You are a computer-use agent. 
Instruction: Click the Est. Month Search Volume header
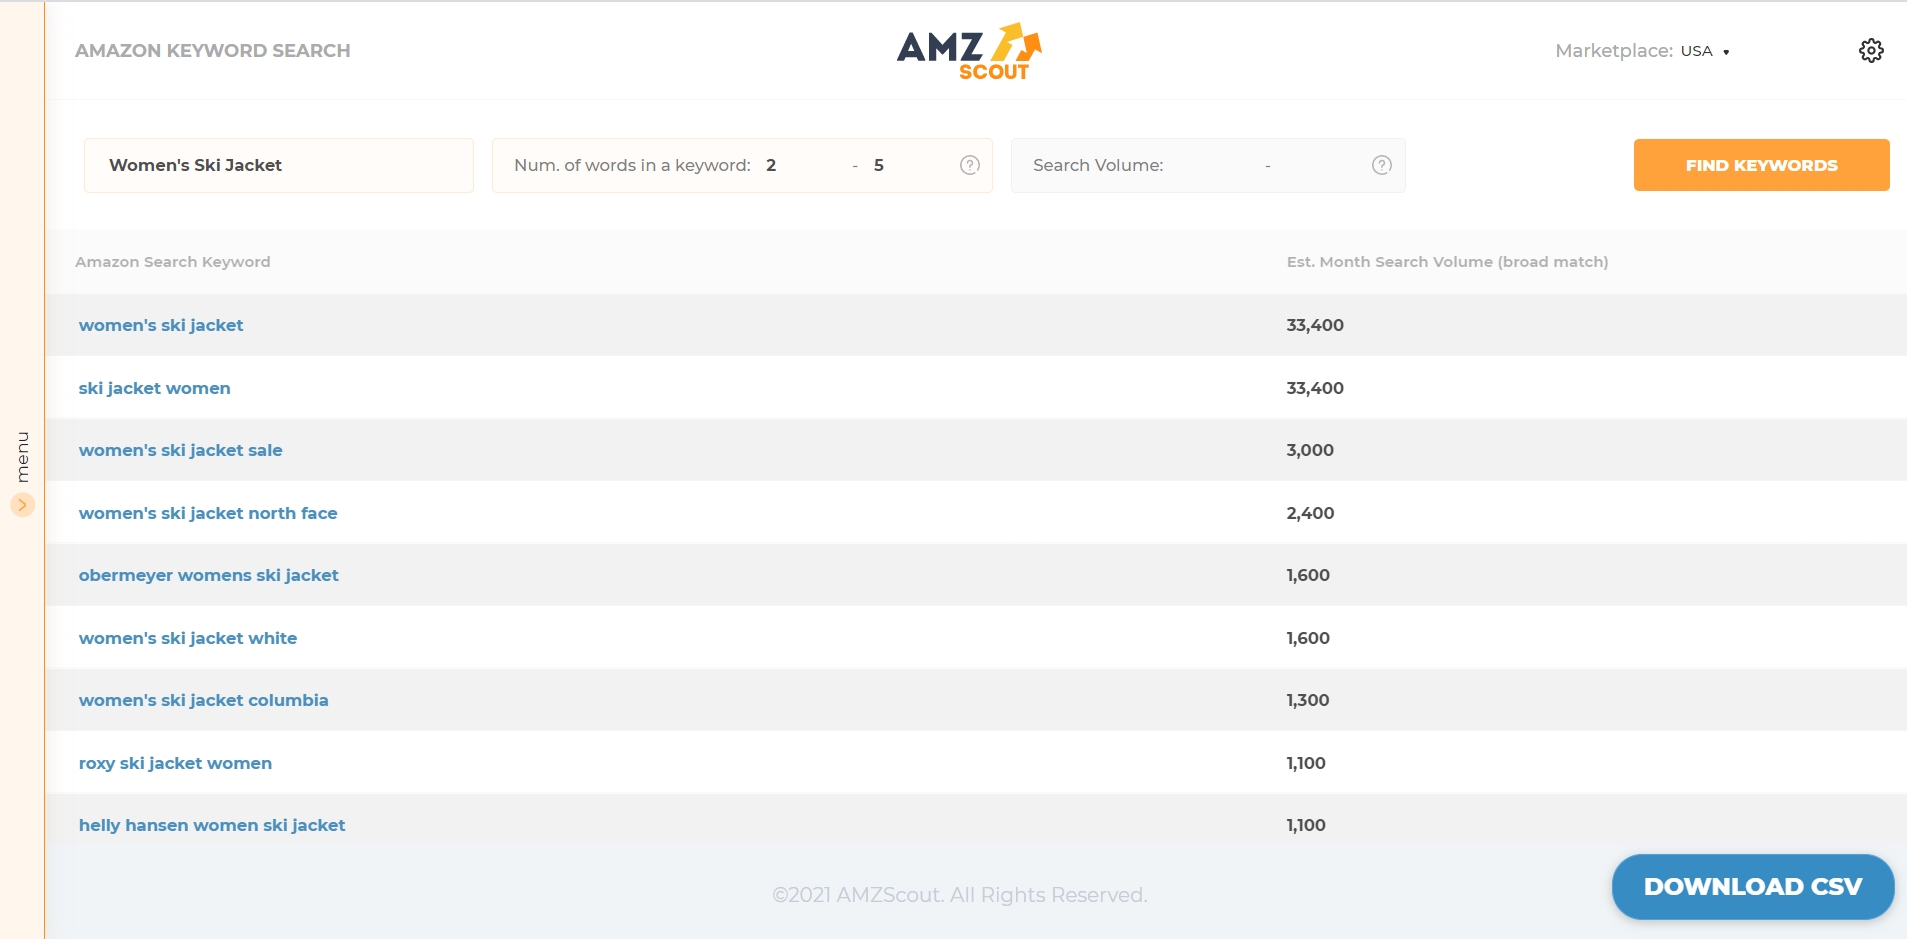pos(1446,261)
